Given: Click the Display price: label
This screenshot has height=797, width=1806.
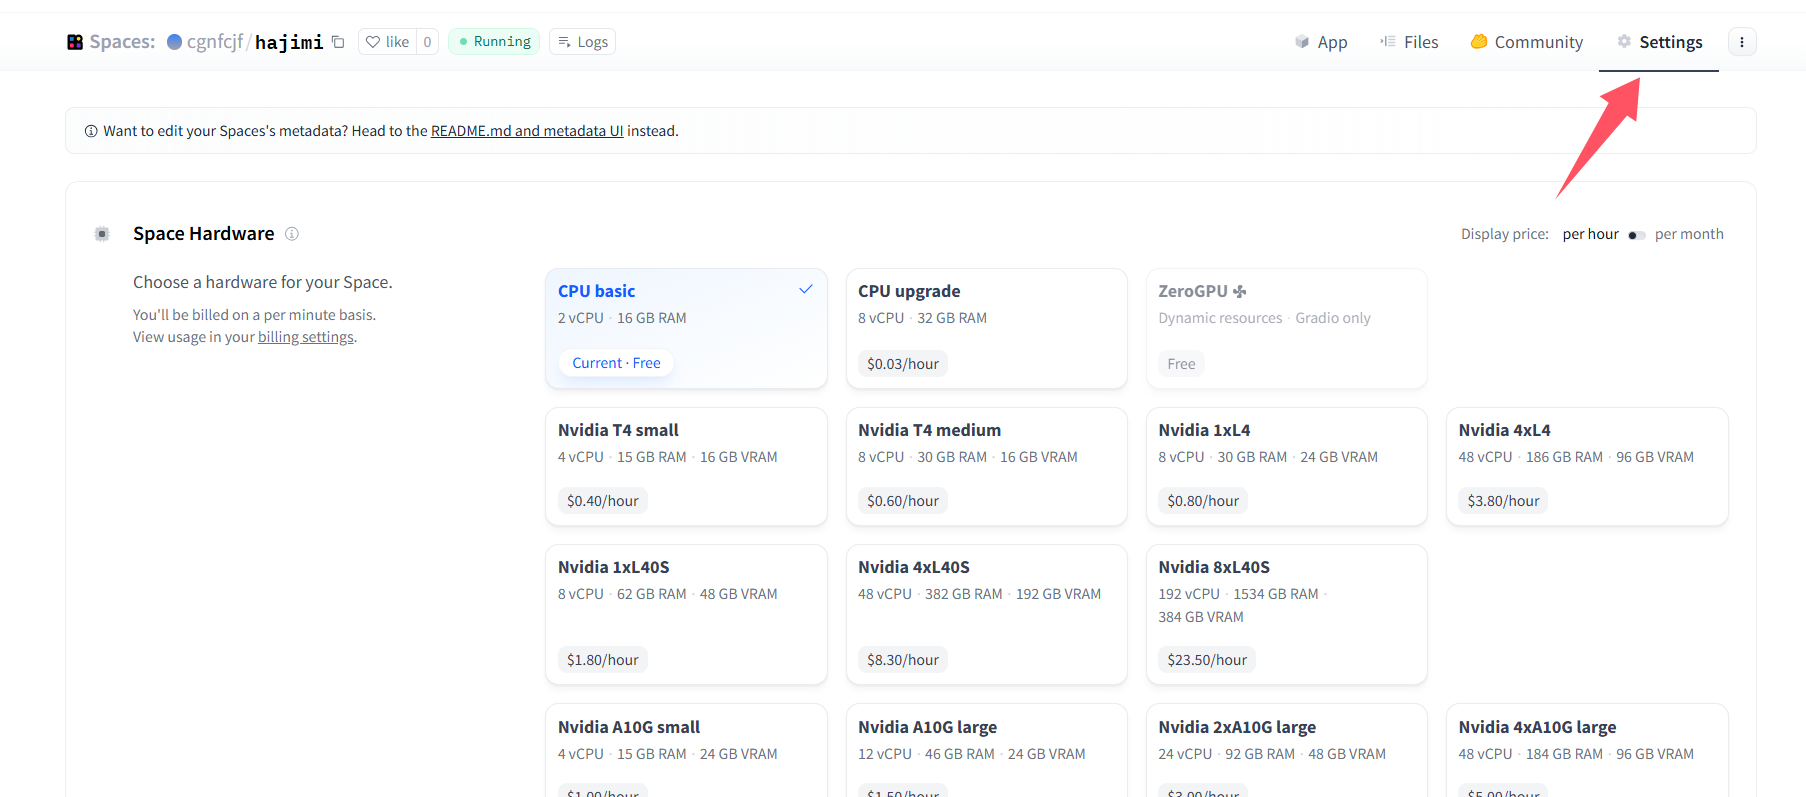Looking at the screenshot, I should tap(1504, 234).
